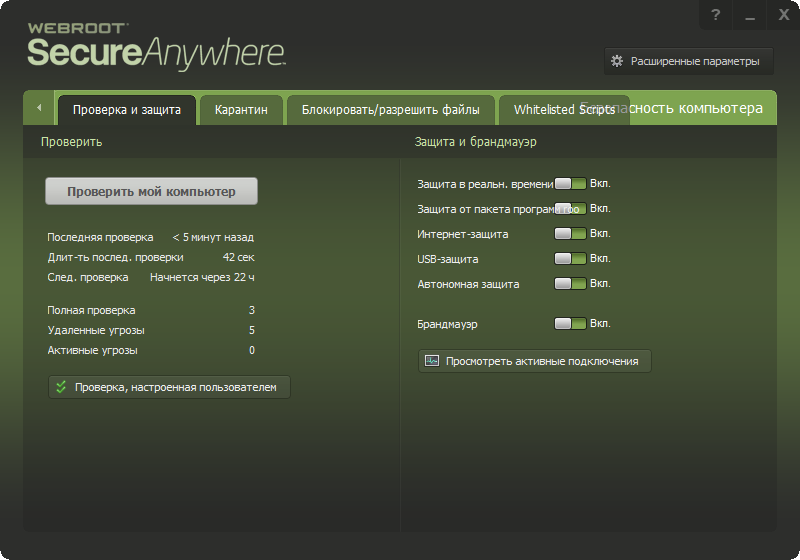Viewport: 800px width, 560px height.
Task: Click the back arrow left of tabs
Action: point(39,108)
